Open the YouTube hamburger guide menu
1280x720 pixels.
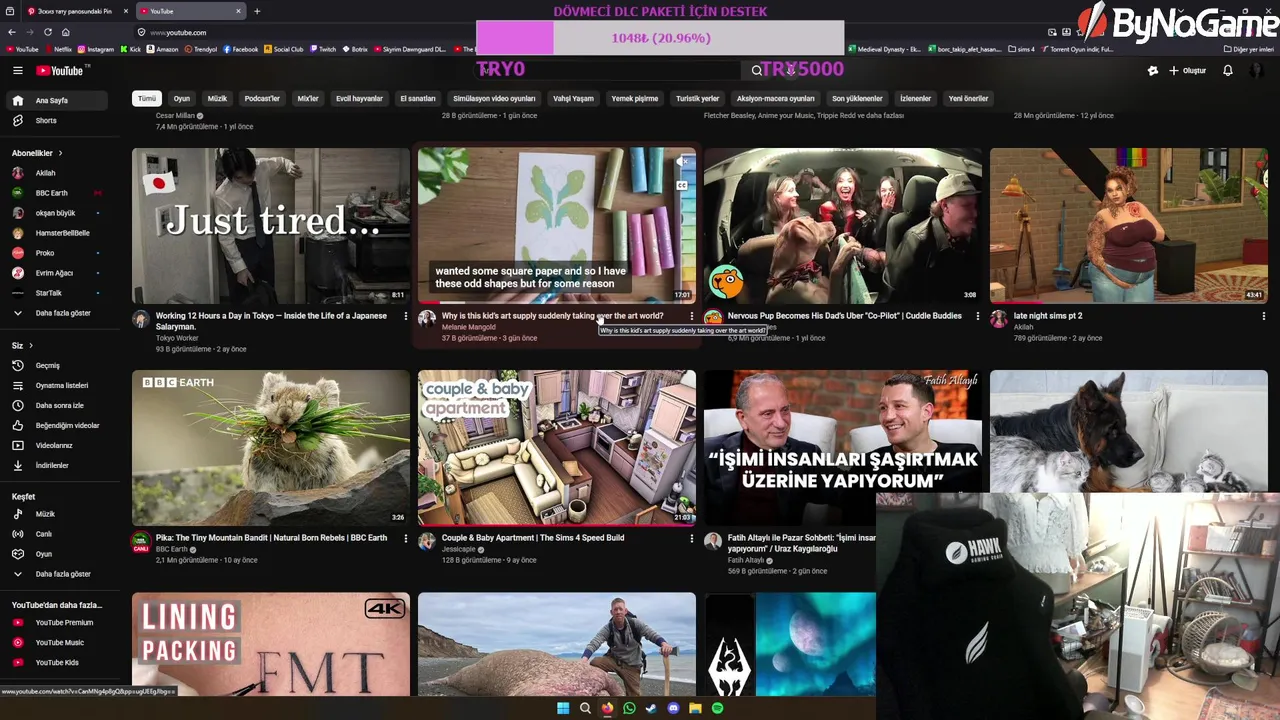point(17,70)
